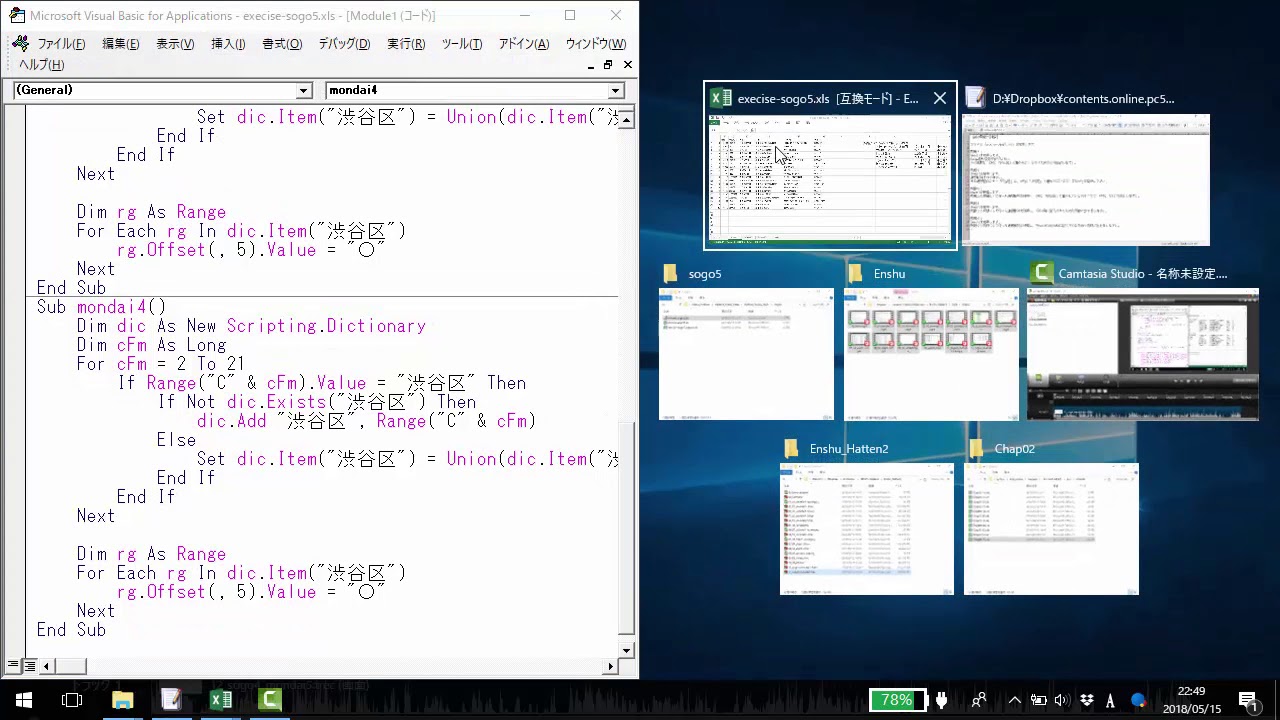1280x720 pixels.
Task: Open the 挿入(I) menu
Action: point(228,44)
